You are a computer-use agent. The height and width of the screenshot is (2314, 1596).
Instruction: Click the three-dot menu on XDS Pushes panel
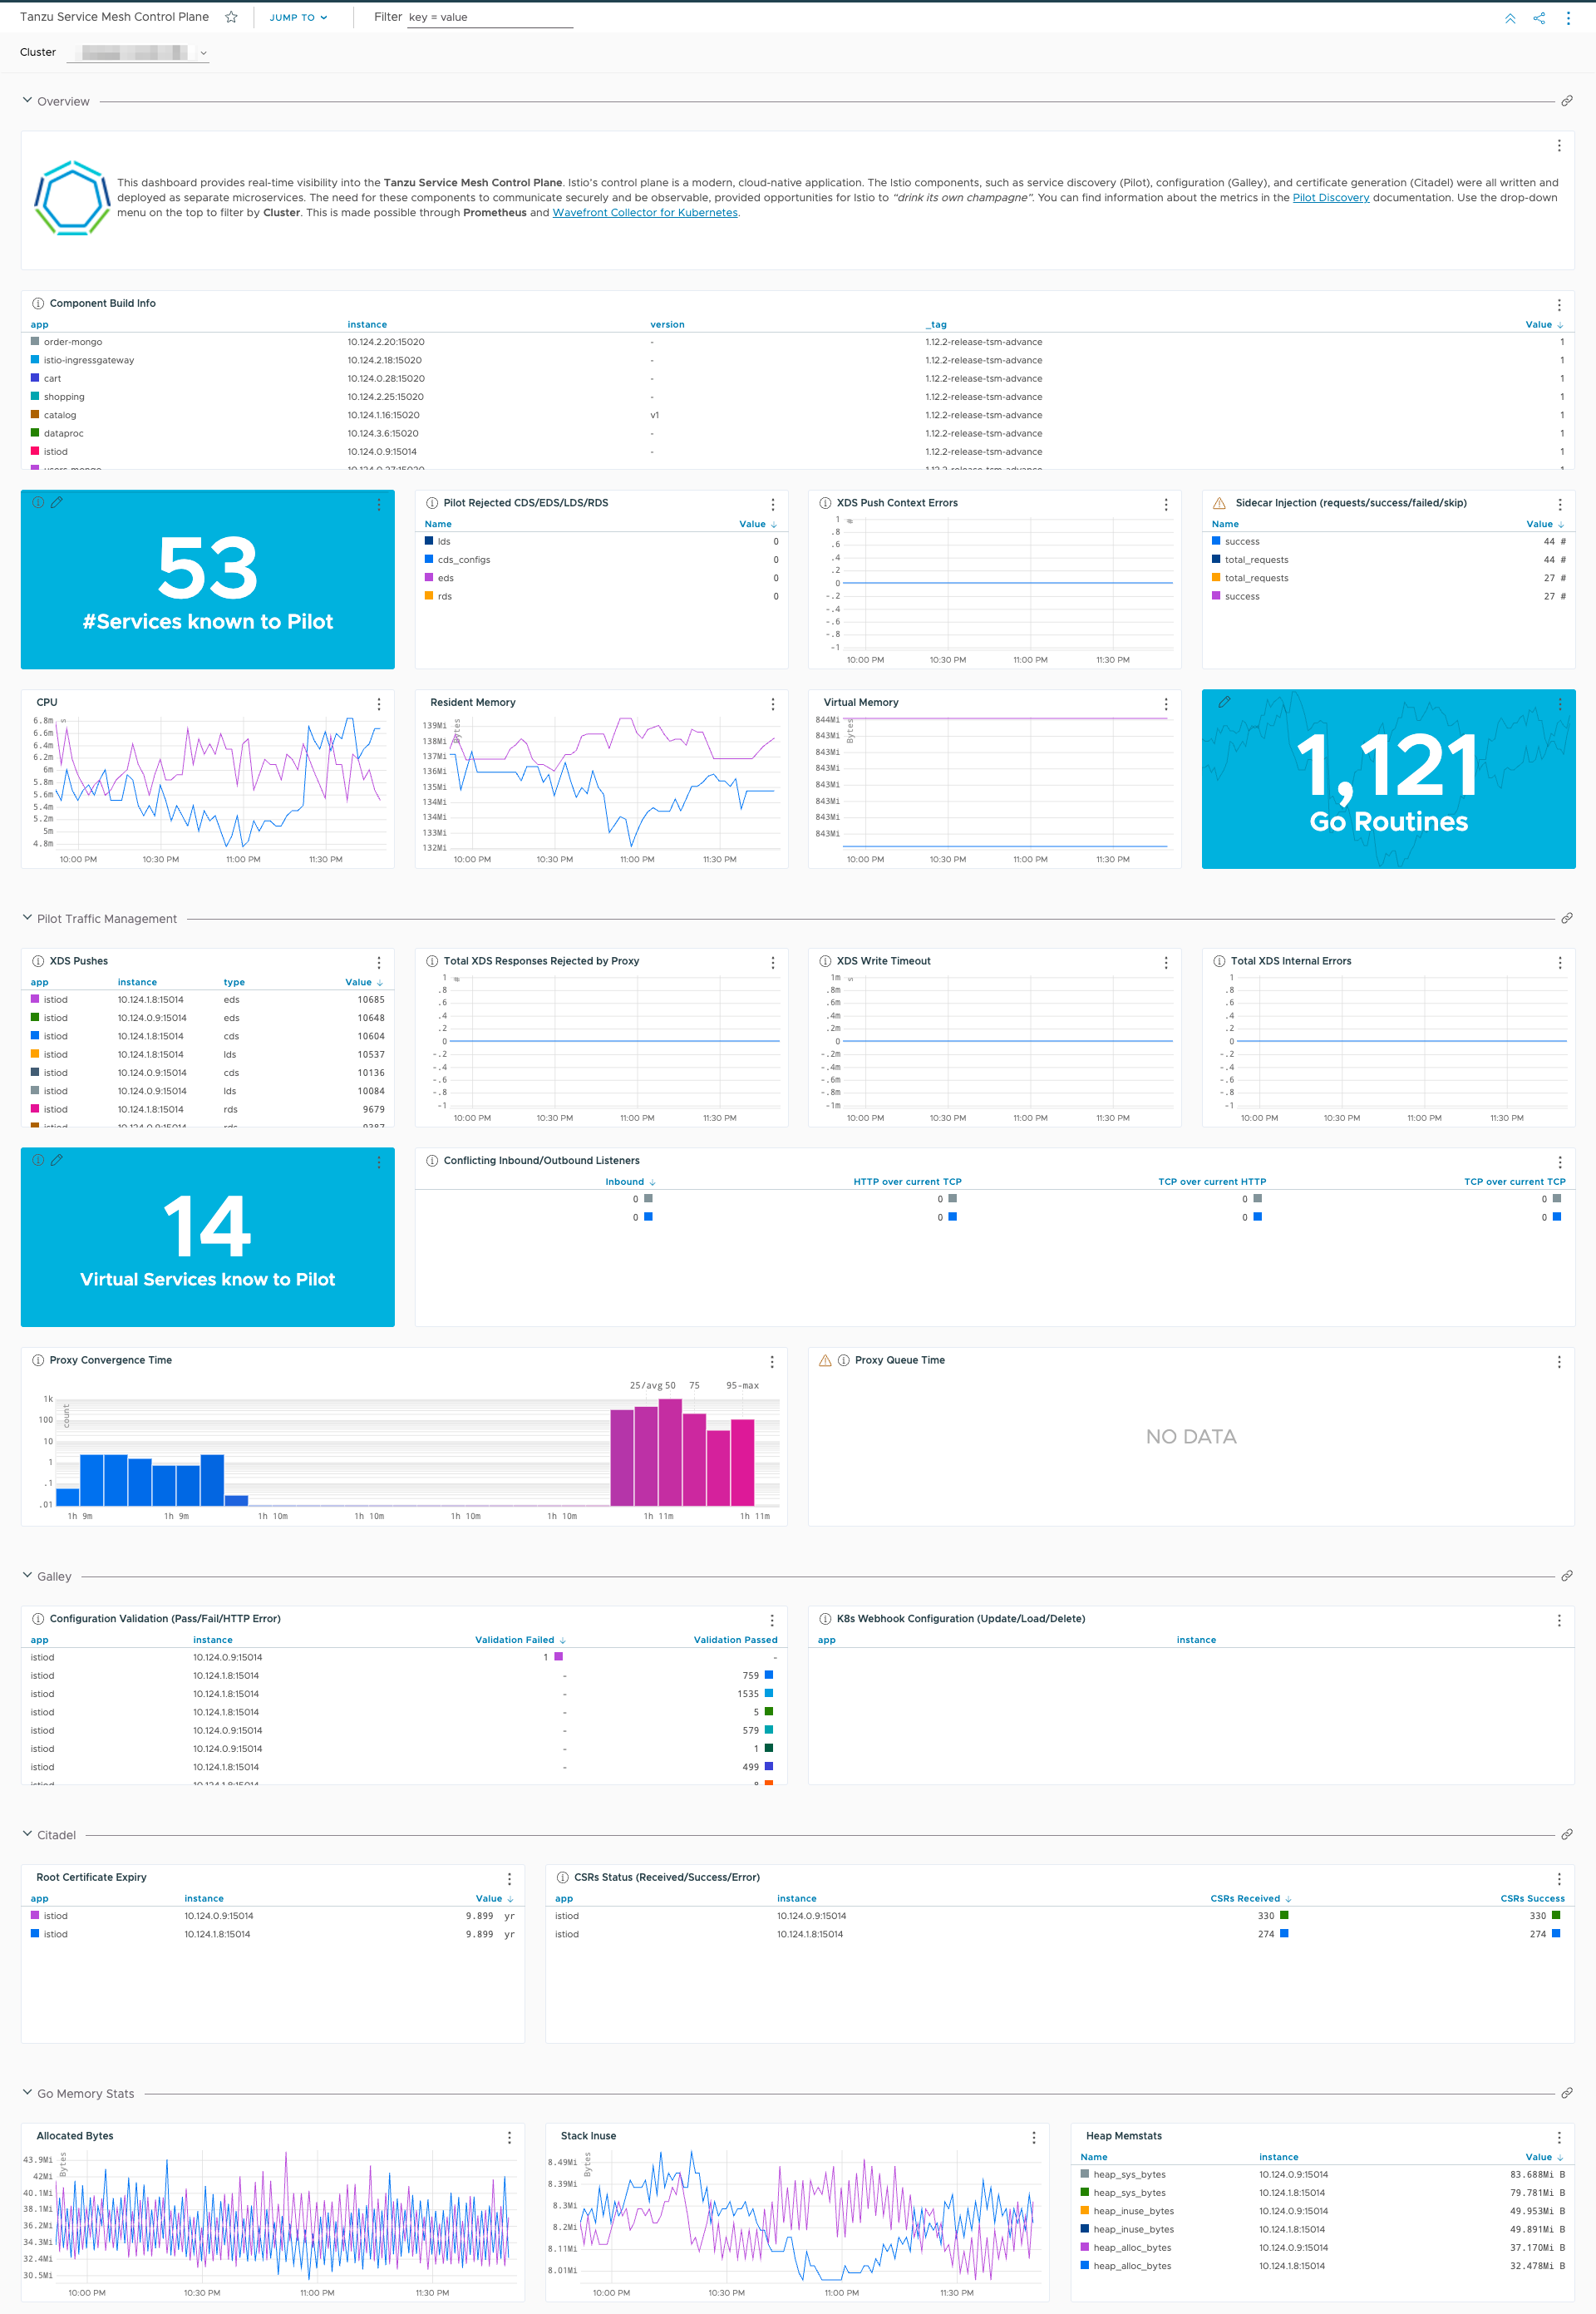click(x=383, y=962)
